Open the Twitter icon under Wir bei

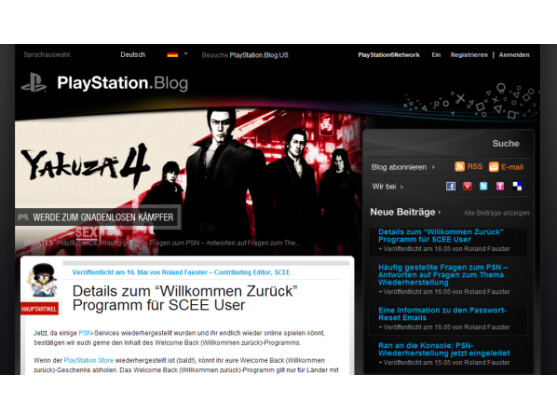(x=483, y=186)
